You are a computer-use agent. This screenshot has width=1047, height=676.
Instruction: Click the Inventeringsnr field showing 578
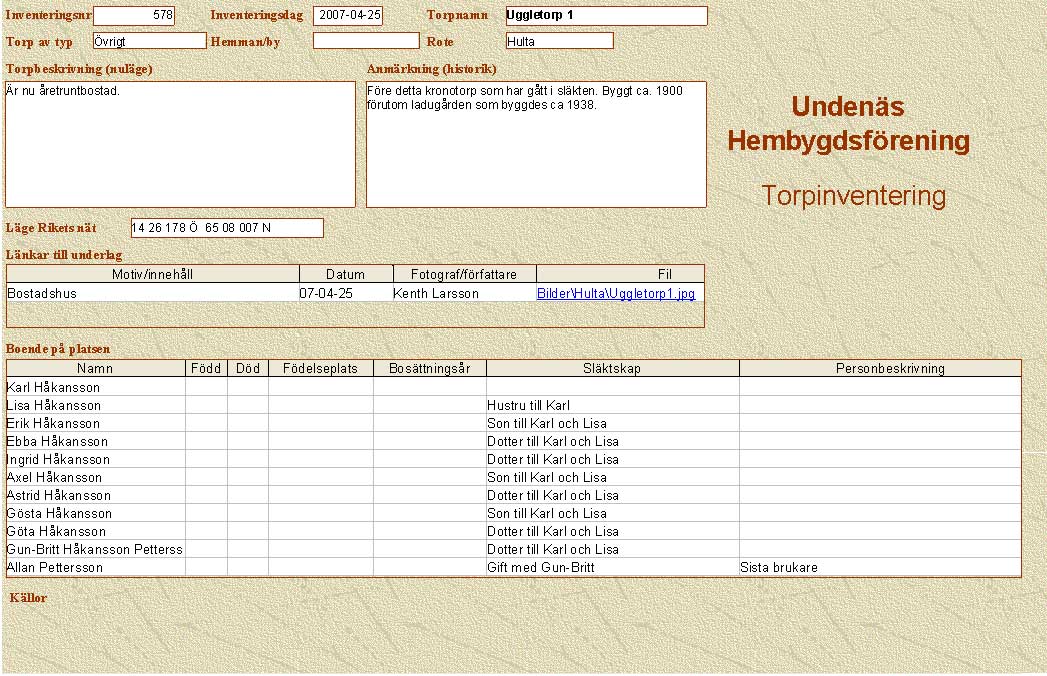click(x=133, y=16)
